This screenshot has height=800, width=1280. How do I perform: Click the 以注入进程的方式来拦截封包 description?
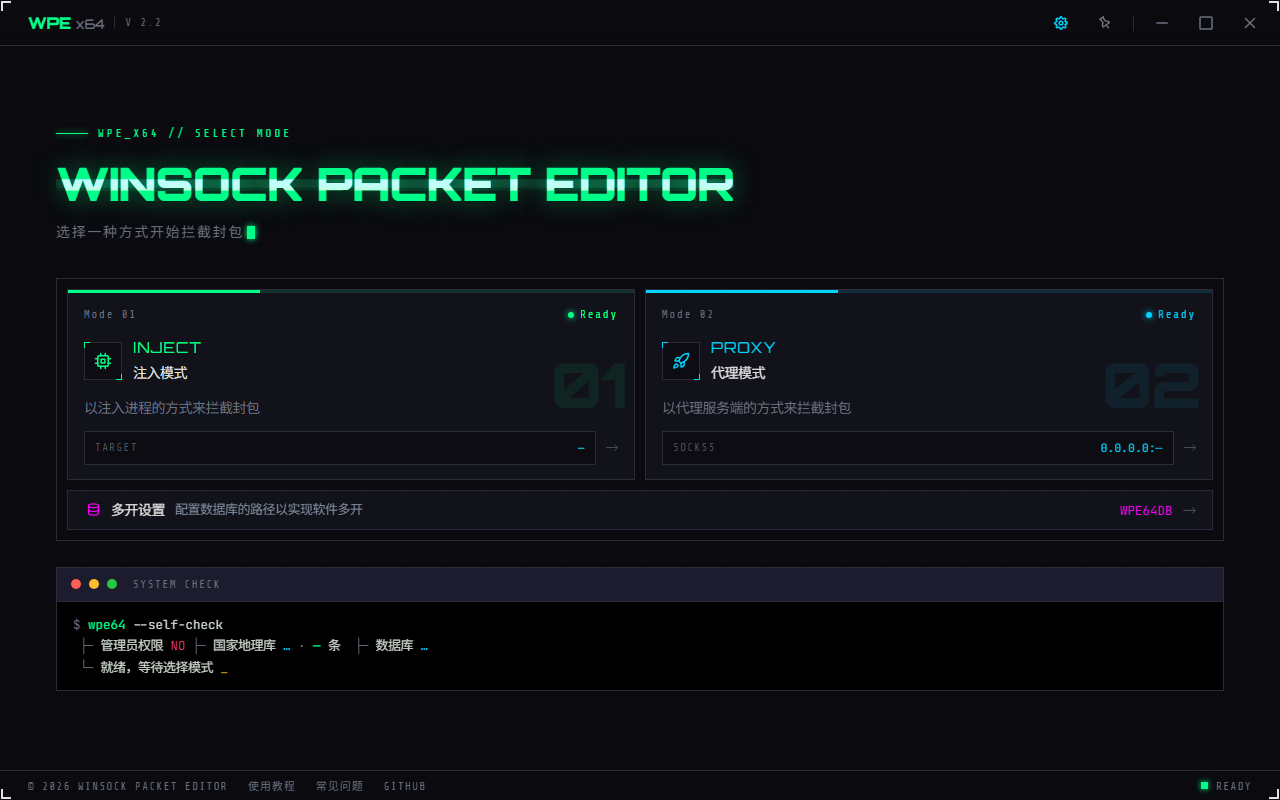pyautogui.click(x=172, y=408)
